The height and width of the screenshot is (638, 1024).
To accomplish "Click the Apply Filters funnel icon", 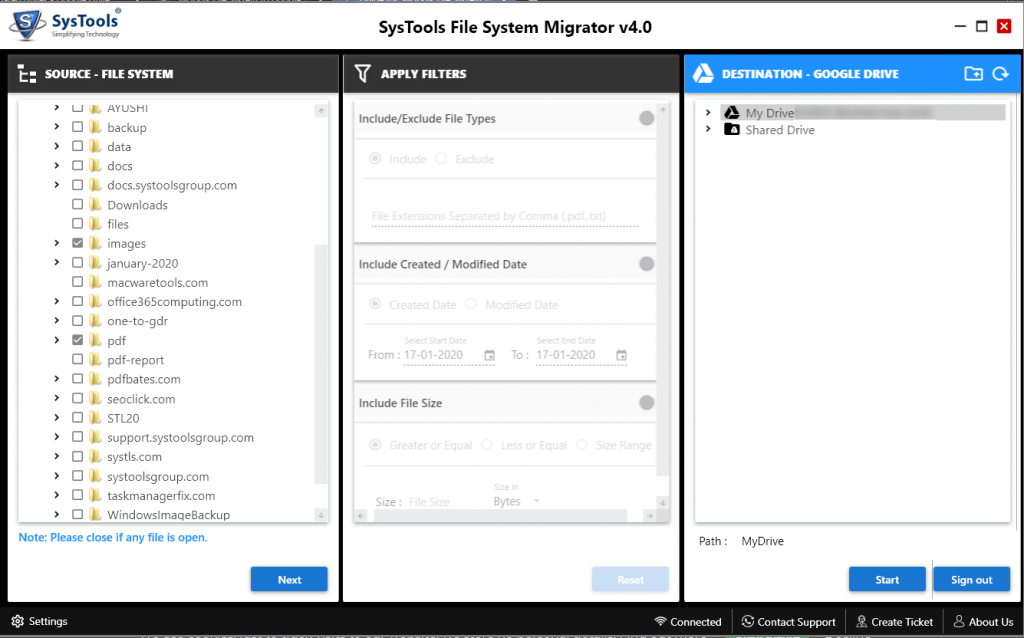I will tap(361, 73).
